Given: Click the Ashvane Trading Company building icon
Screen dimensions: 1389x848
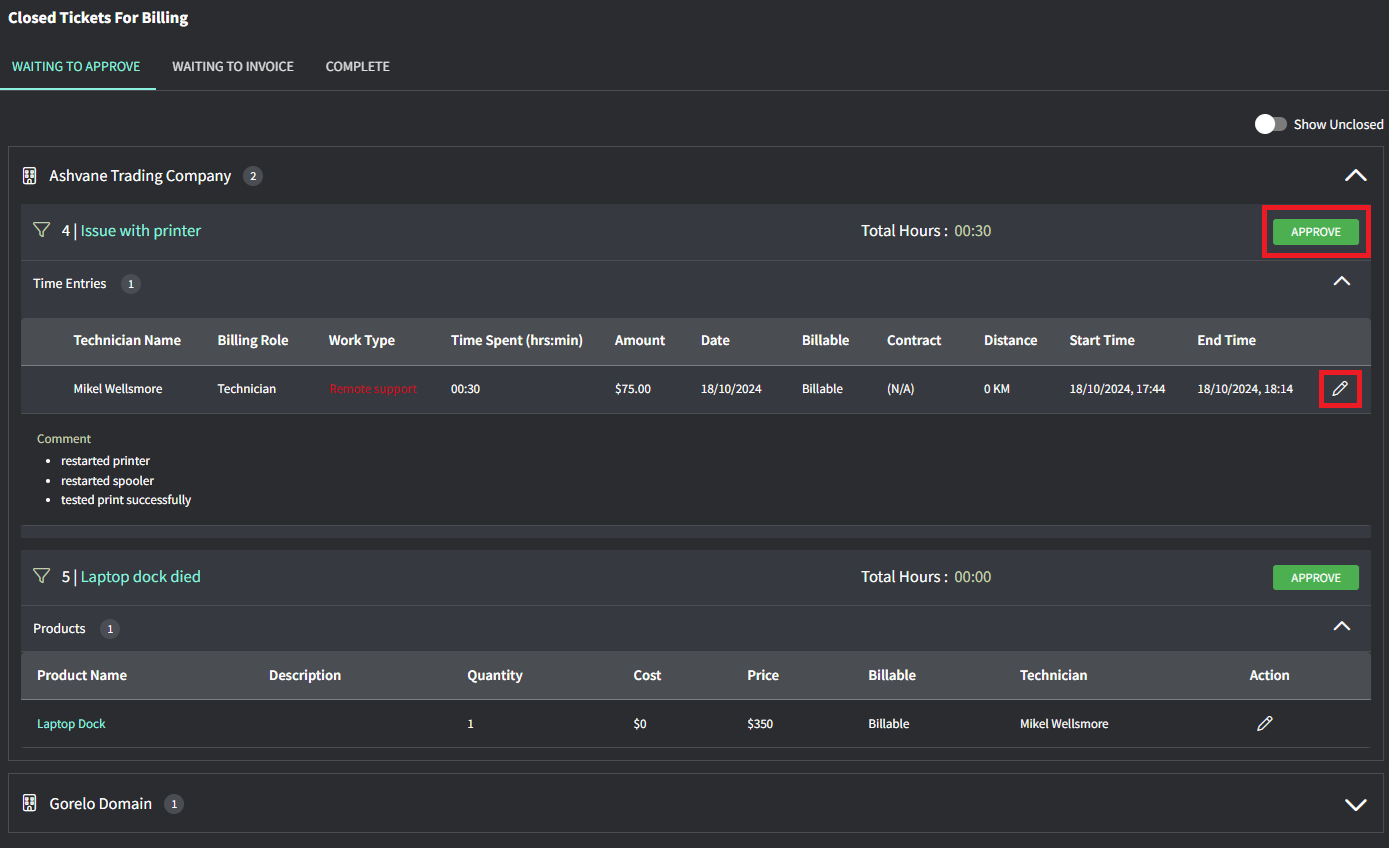Looking at the screenshot, I should 30,176.
